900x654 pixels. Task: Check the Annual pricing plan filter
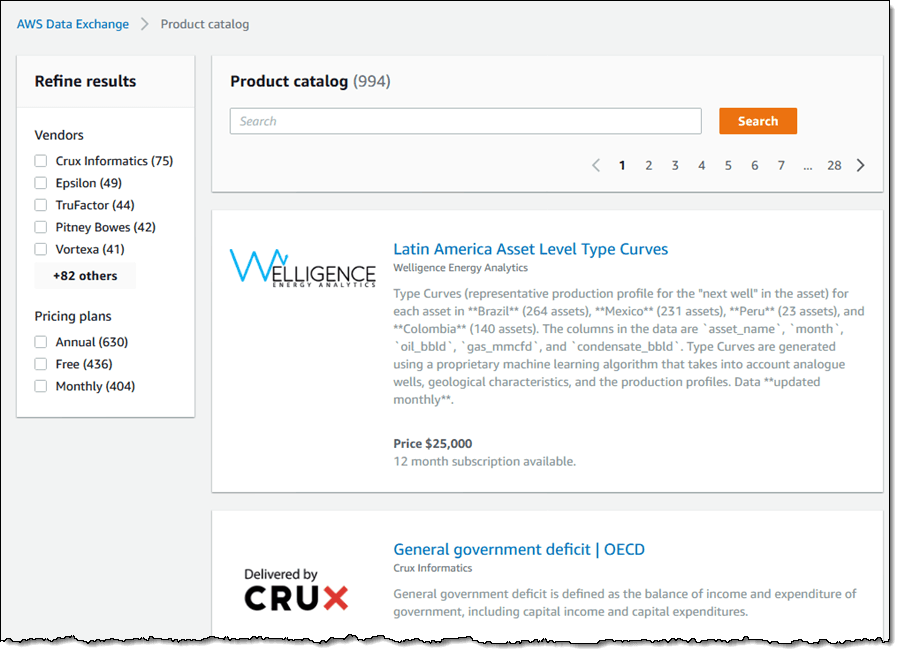coord(41,342)
